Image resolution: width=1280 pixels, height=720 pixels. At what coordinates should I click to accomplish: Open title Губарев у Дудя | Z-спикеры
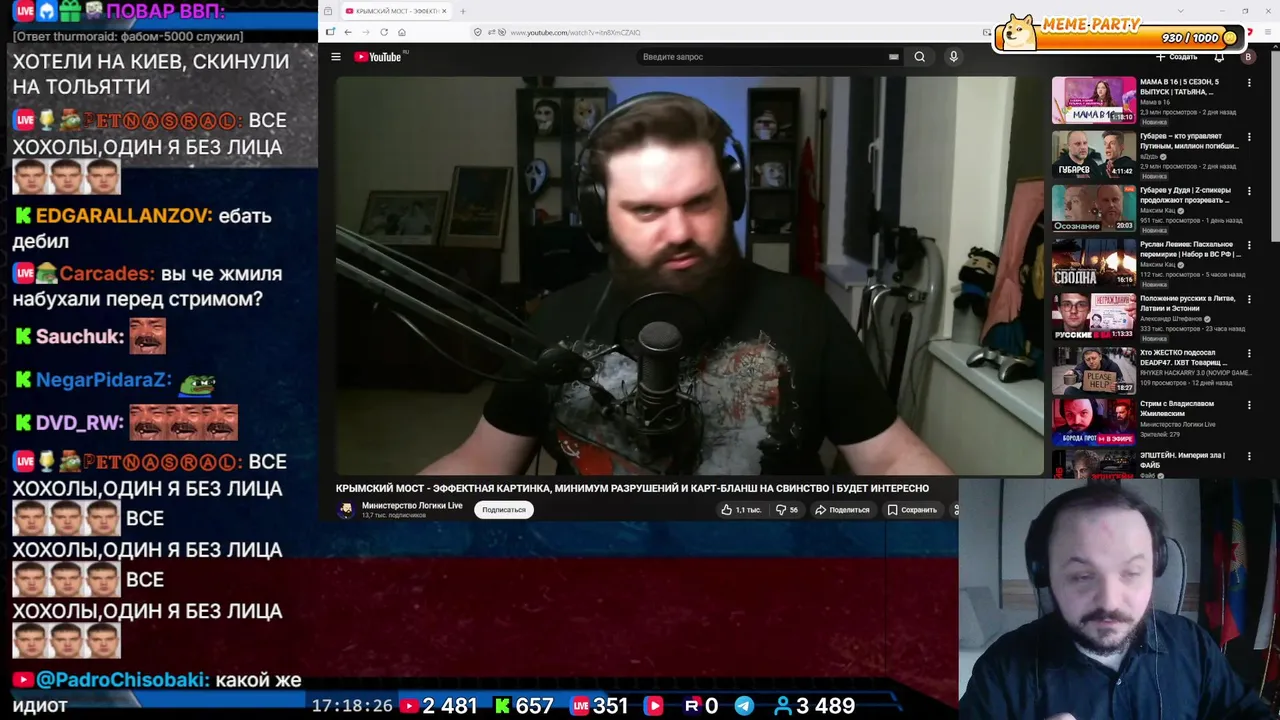(1186, 195)
